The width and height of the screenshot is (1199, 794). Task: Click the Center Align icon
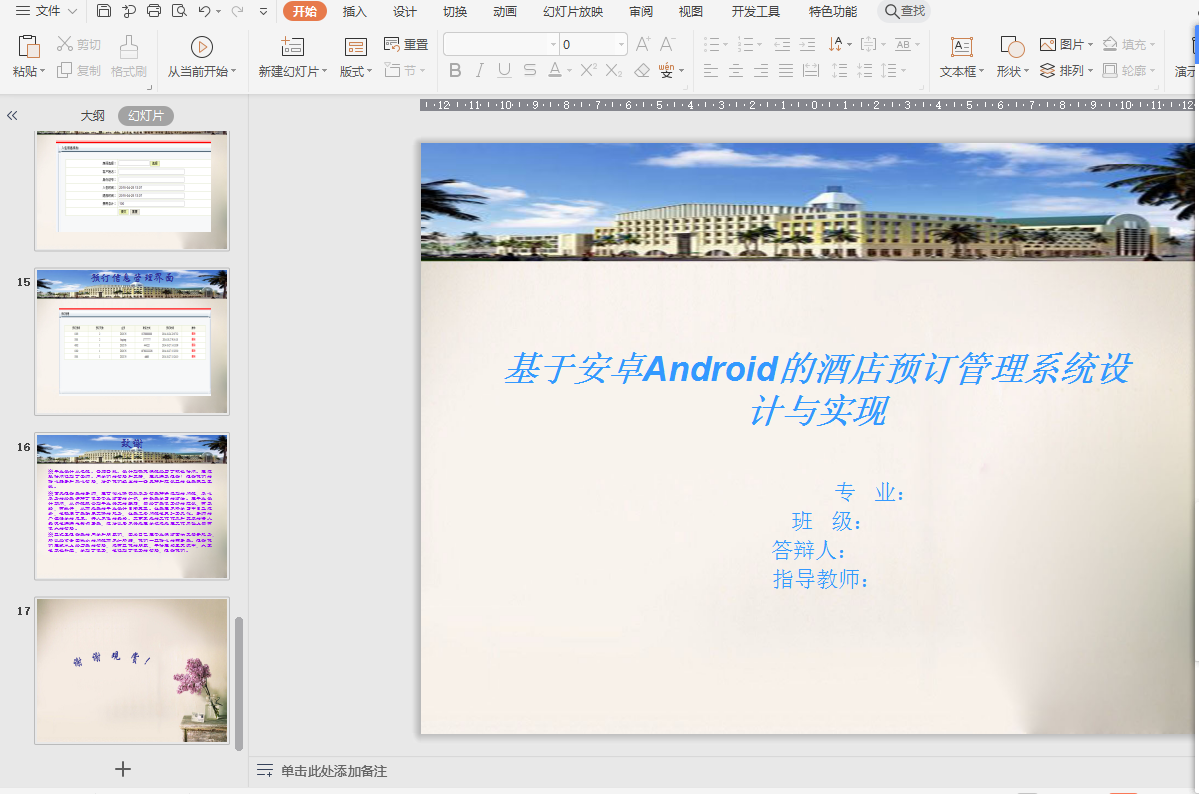(x=736, y=71)
